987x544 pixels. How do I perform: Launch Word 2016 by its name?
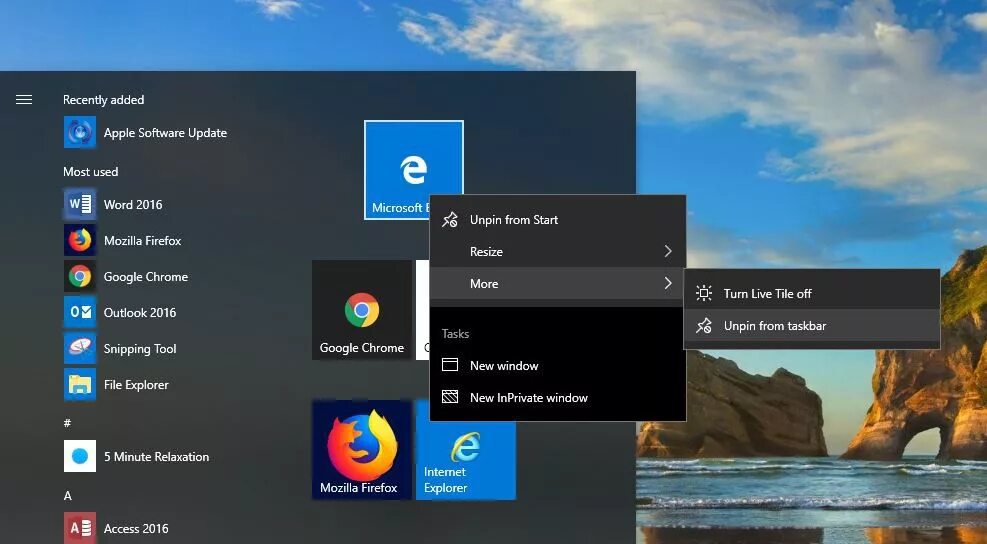(133, 205)
